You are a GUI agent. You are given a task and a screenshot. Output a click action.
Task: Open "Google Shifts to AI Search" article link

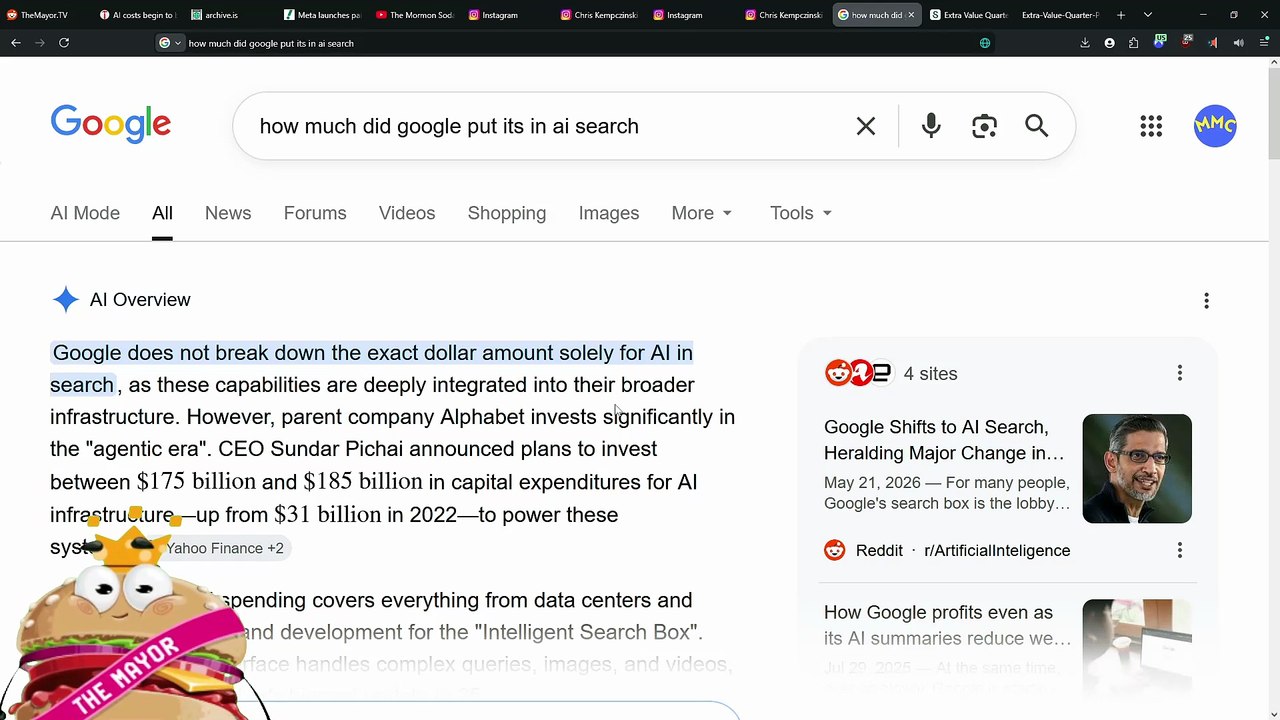944,440
